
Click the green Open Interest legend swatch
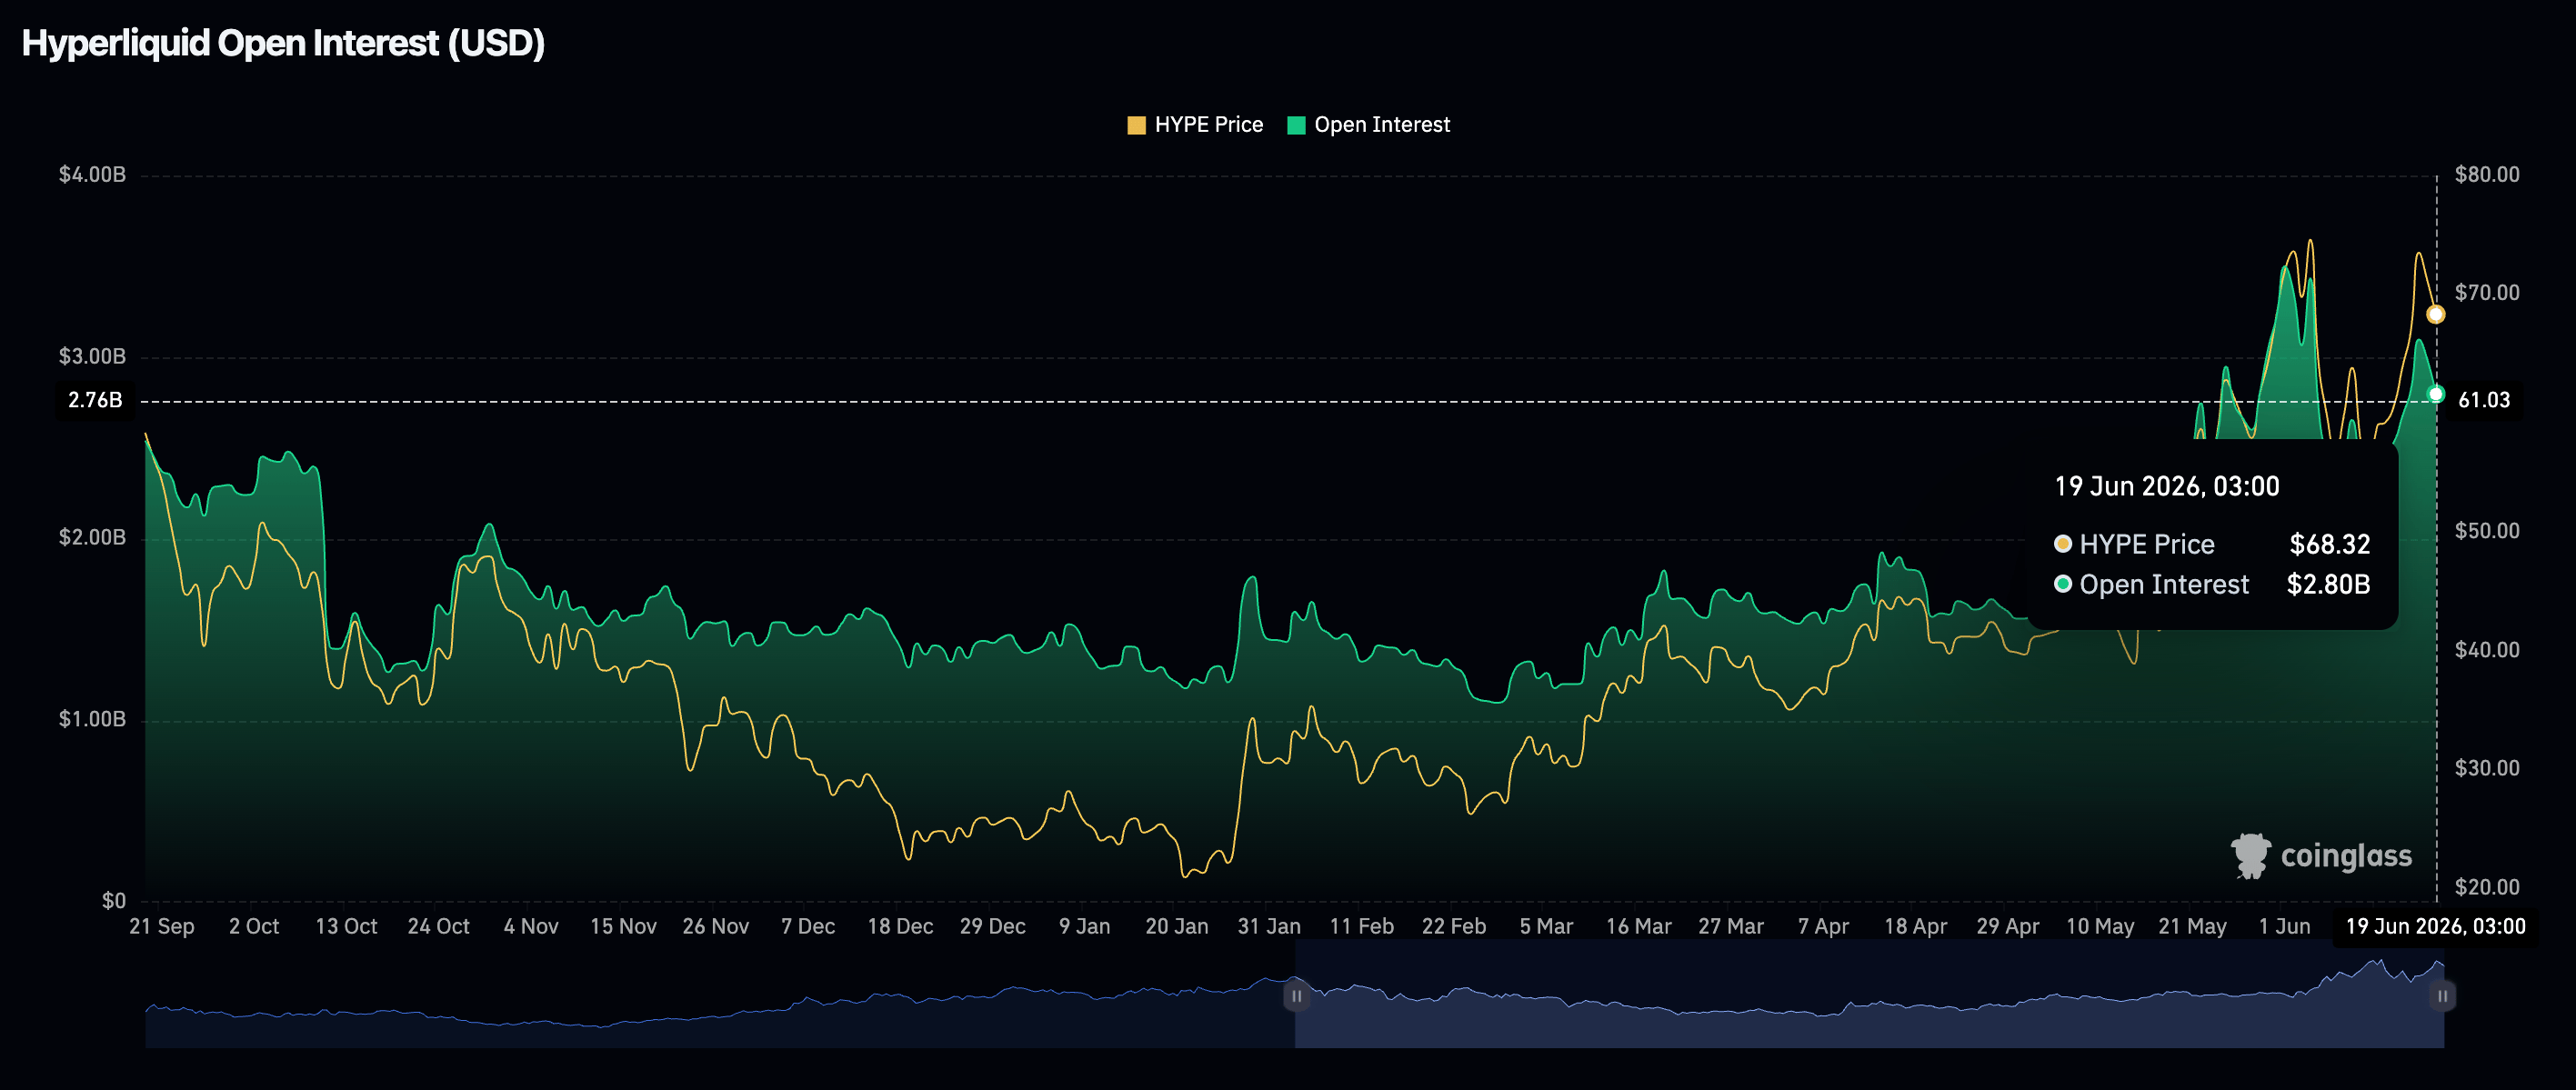tap(1296, 125)
